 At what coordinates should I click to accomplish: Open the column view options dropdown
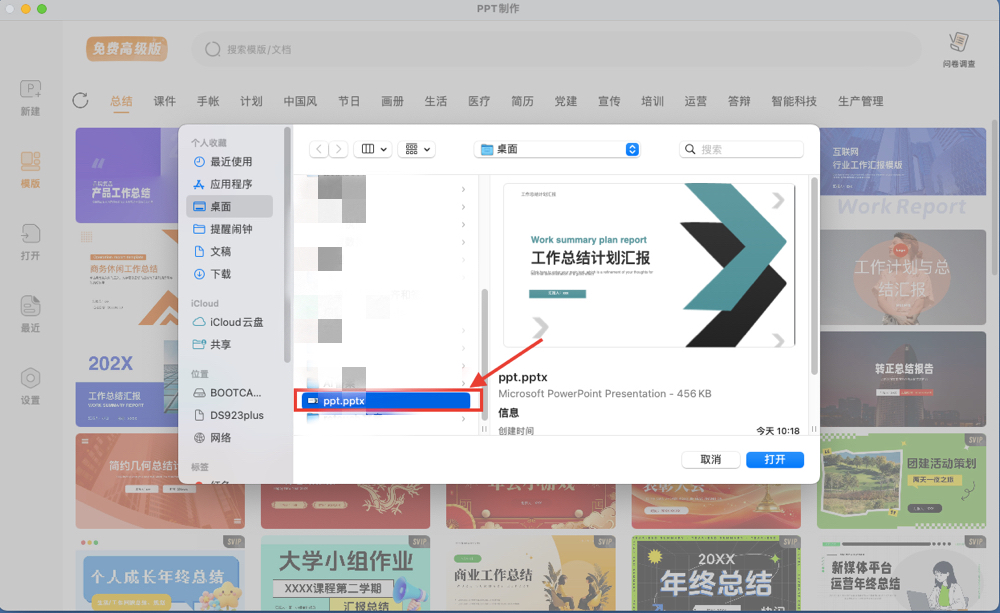click(x=371, y=148)
